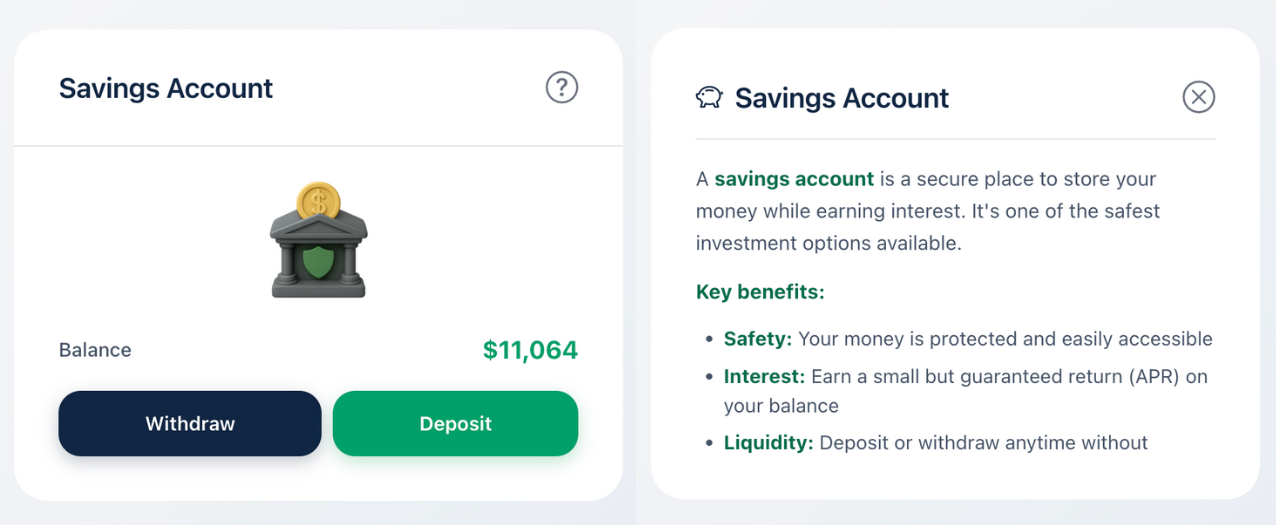Click the "Safety:" benefit label
Screen dimensions: 1276x525
coord(758,339)
